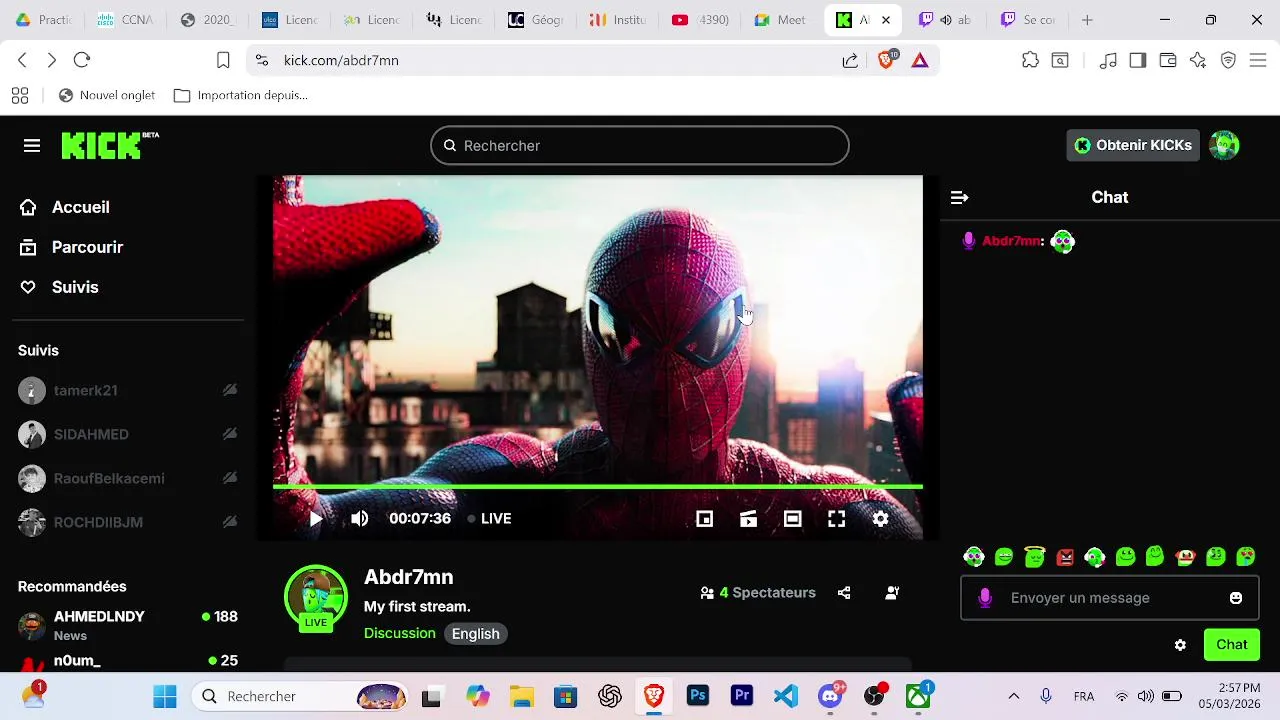Open chat settings gear
This screenshot has width=1280, height=720.
pos(1180,645)
